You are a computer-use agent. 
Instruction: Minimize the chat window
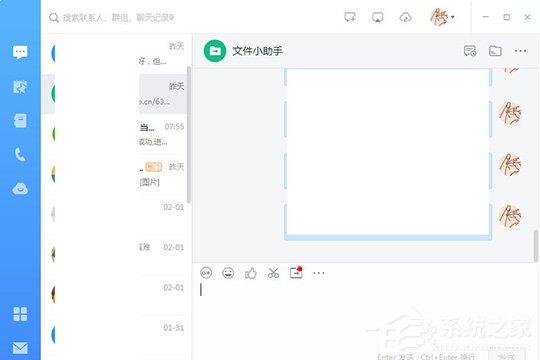(x=486, y=17)
